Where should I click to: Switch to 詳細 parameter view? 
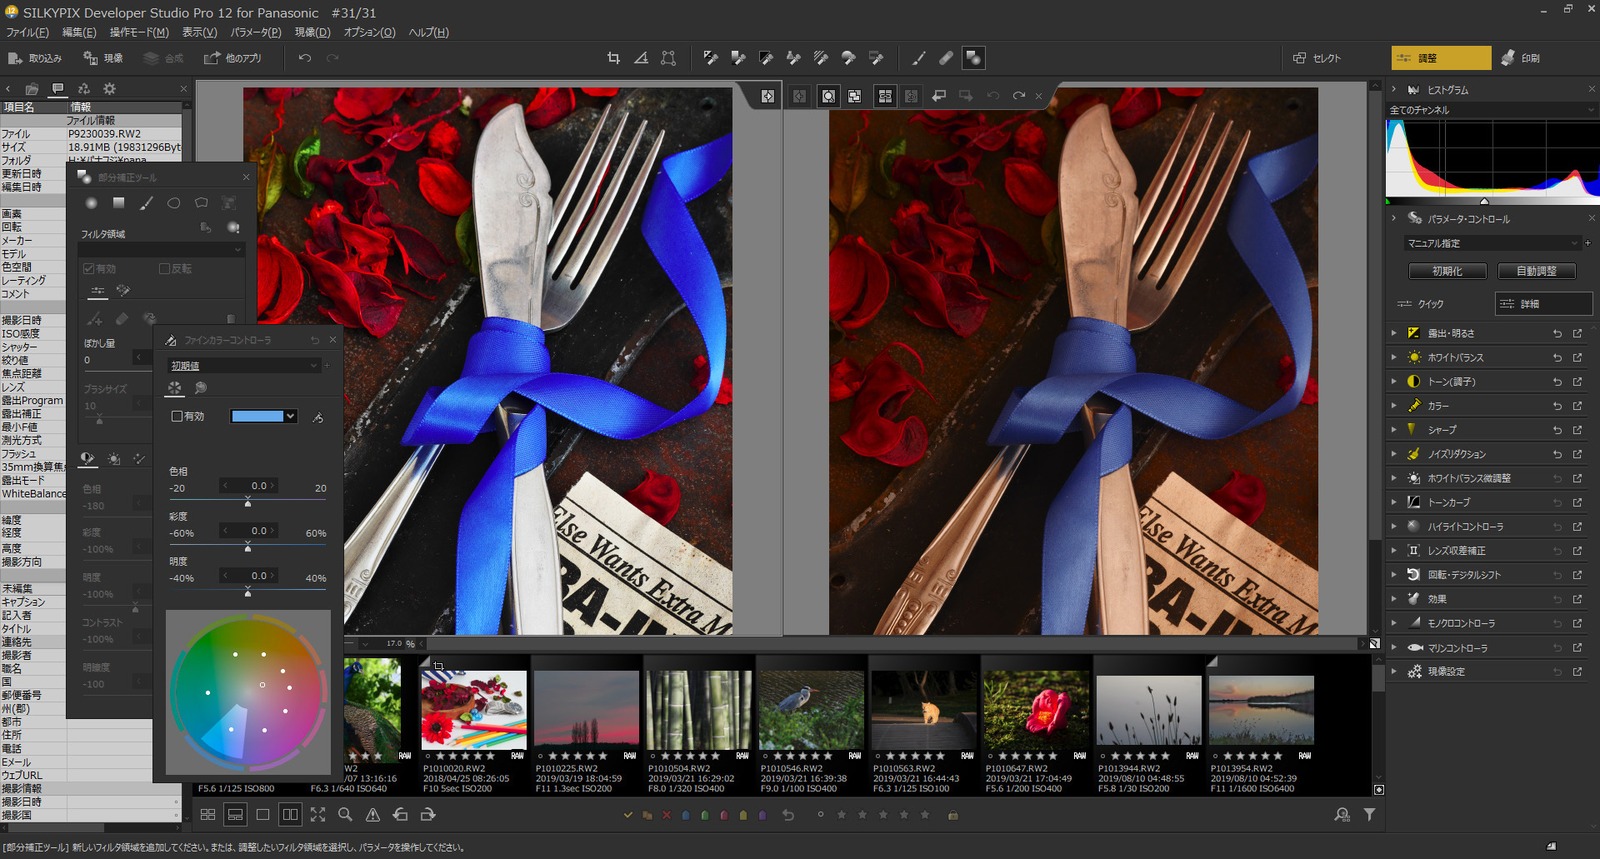[x=1542, y=303]
